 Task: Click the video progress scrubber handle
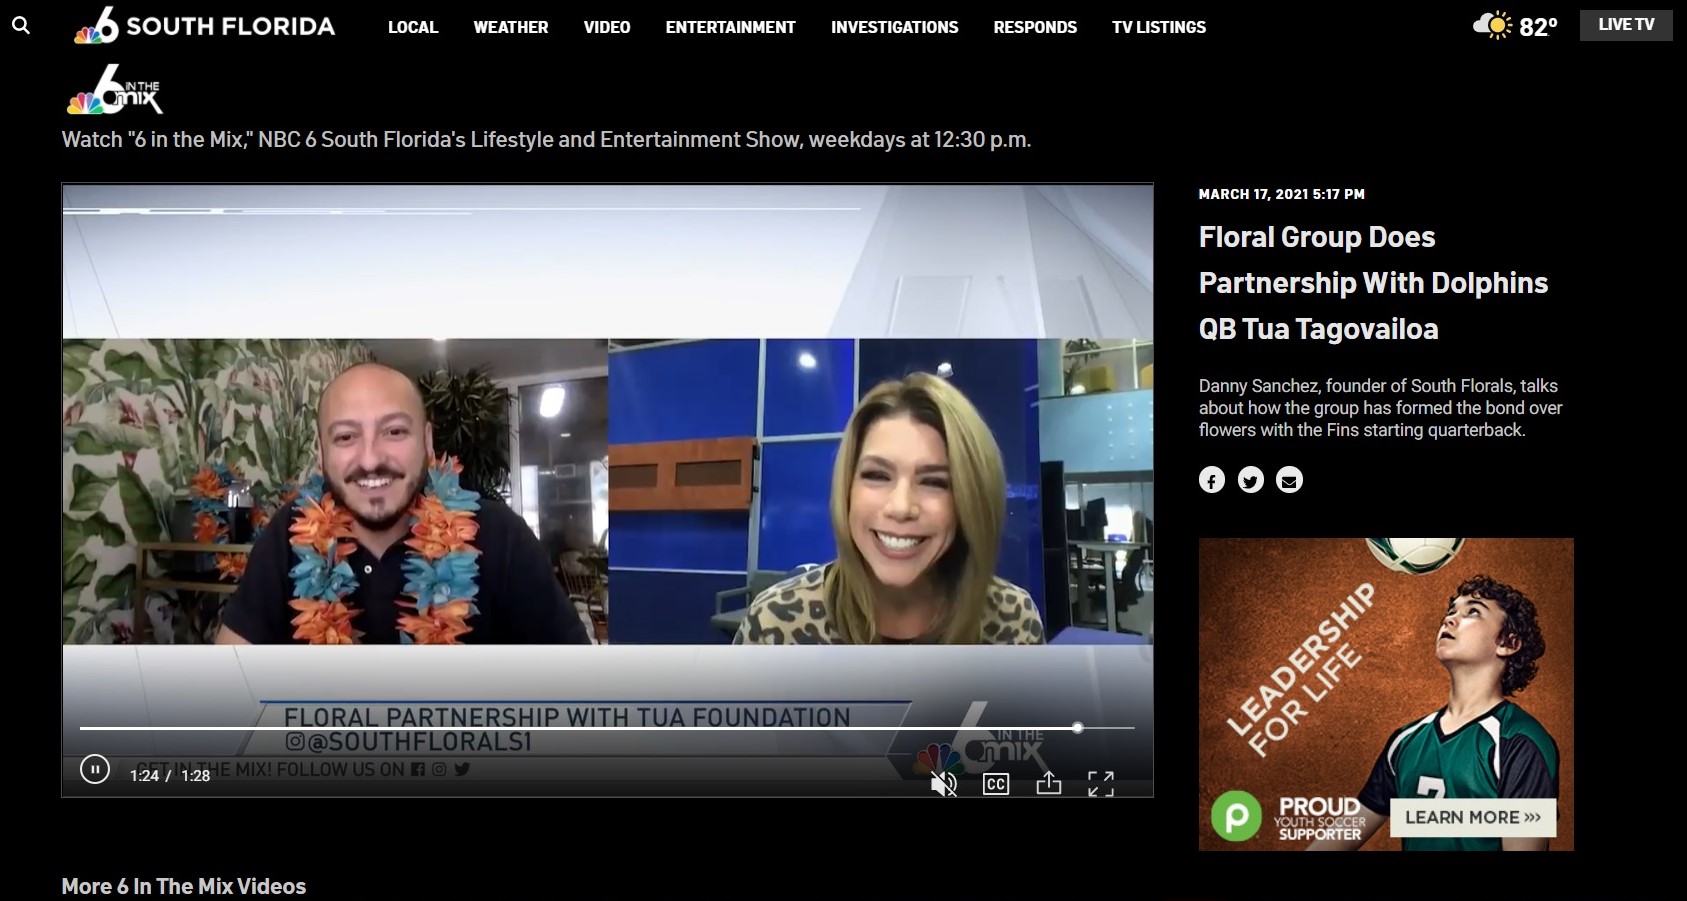coord(1077,728)
